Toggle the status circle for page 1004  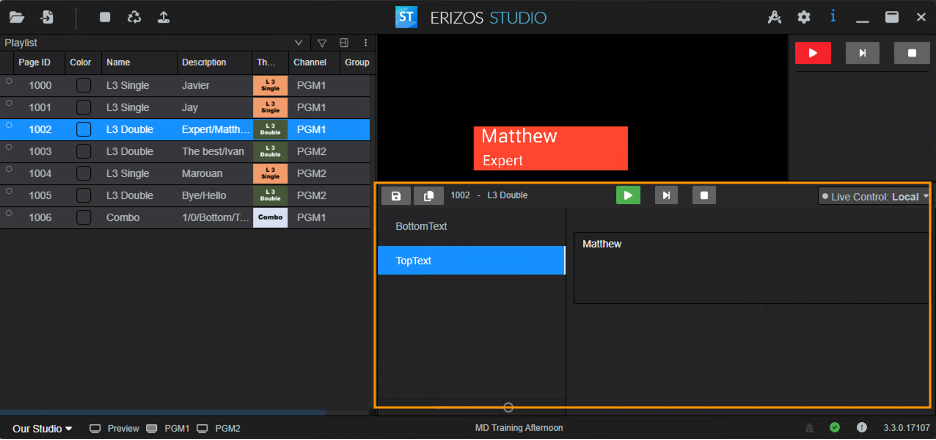point(9,172)
